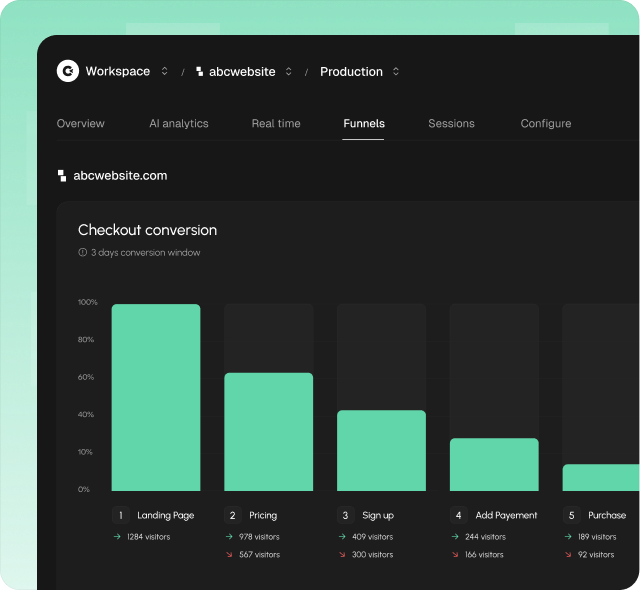
Task: Click green arrow beside 1284 visitors
Action: [117, 537]
